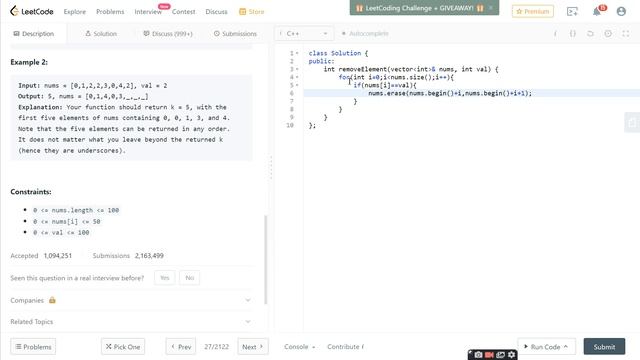Click the LeetCode logo
Image resolution: width=640 pixels, height=360 pixels.
[x=31, y=11]
